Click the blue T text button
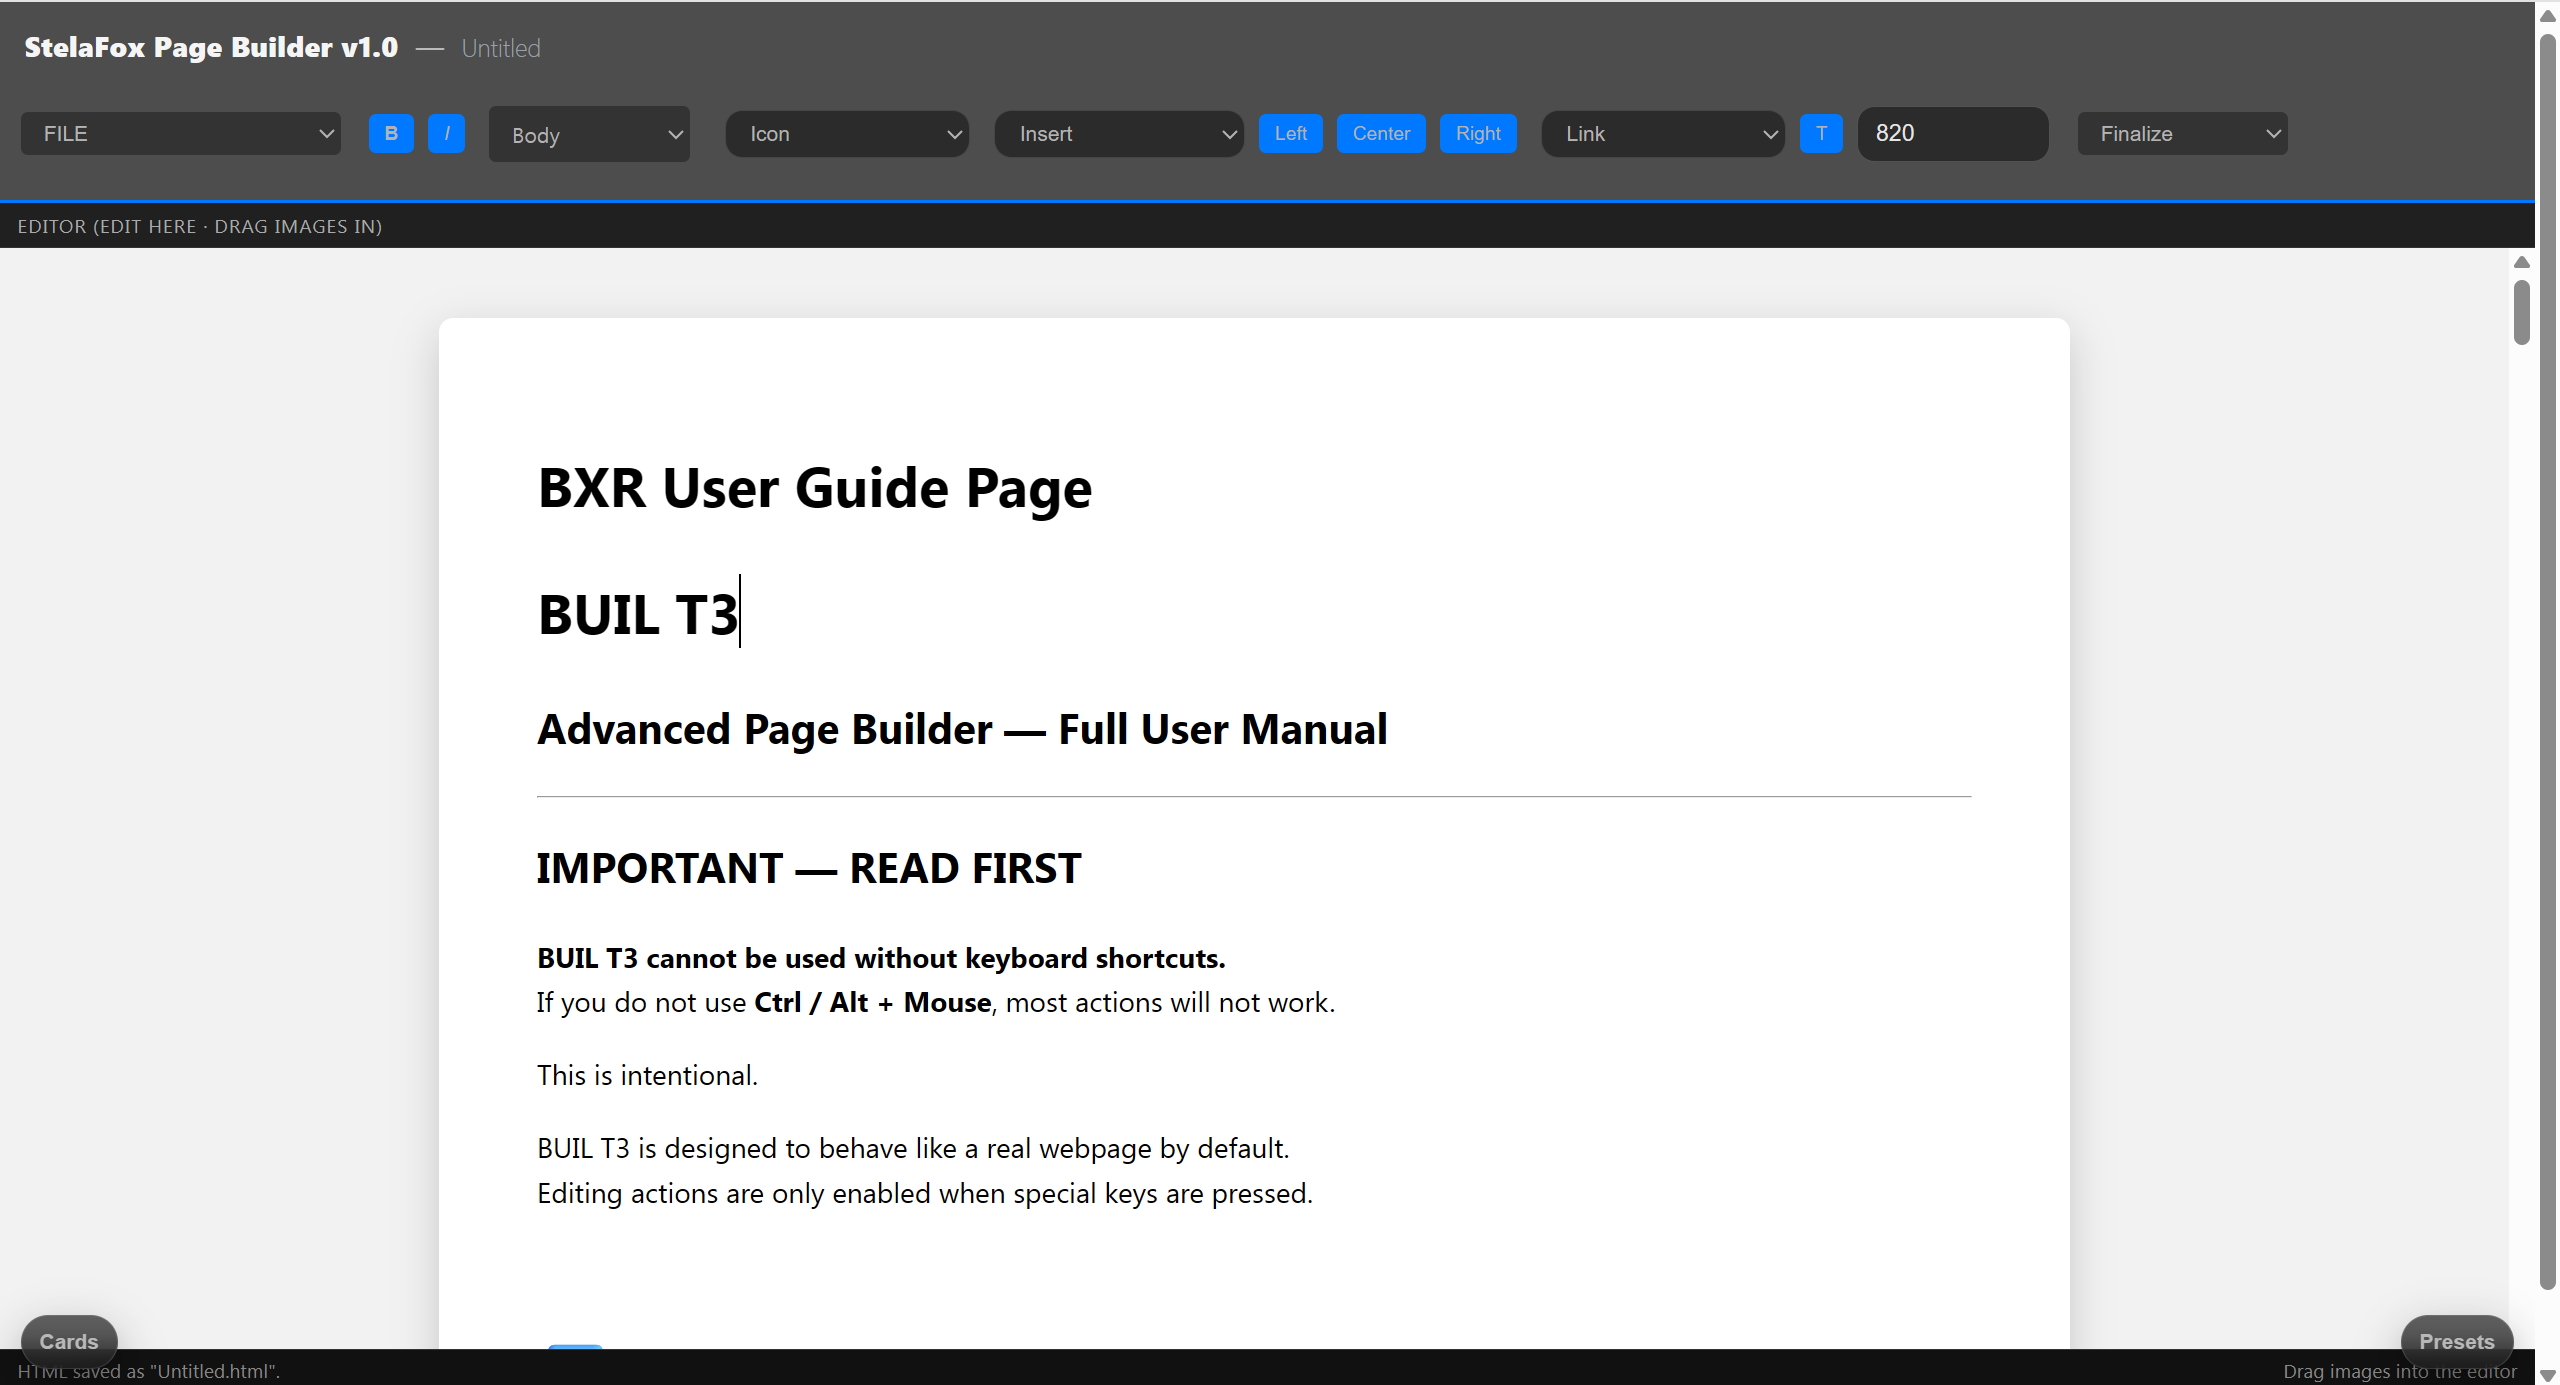This screenshot has width=2560, height=1385. tap(1820, 133)
